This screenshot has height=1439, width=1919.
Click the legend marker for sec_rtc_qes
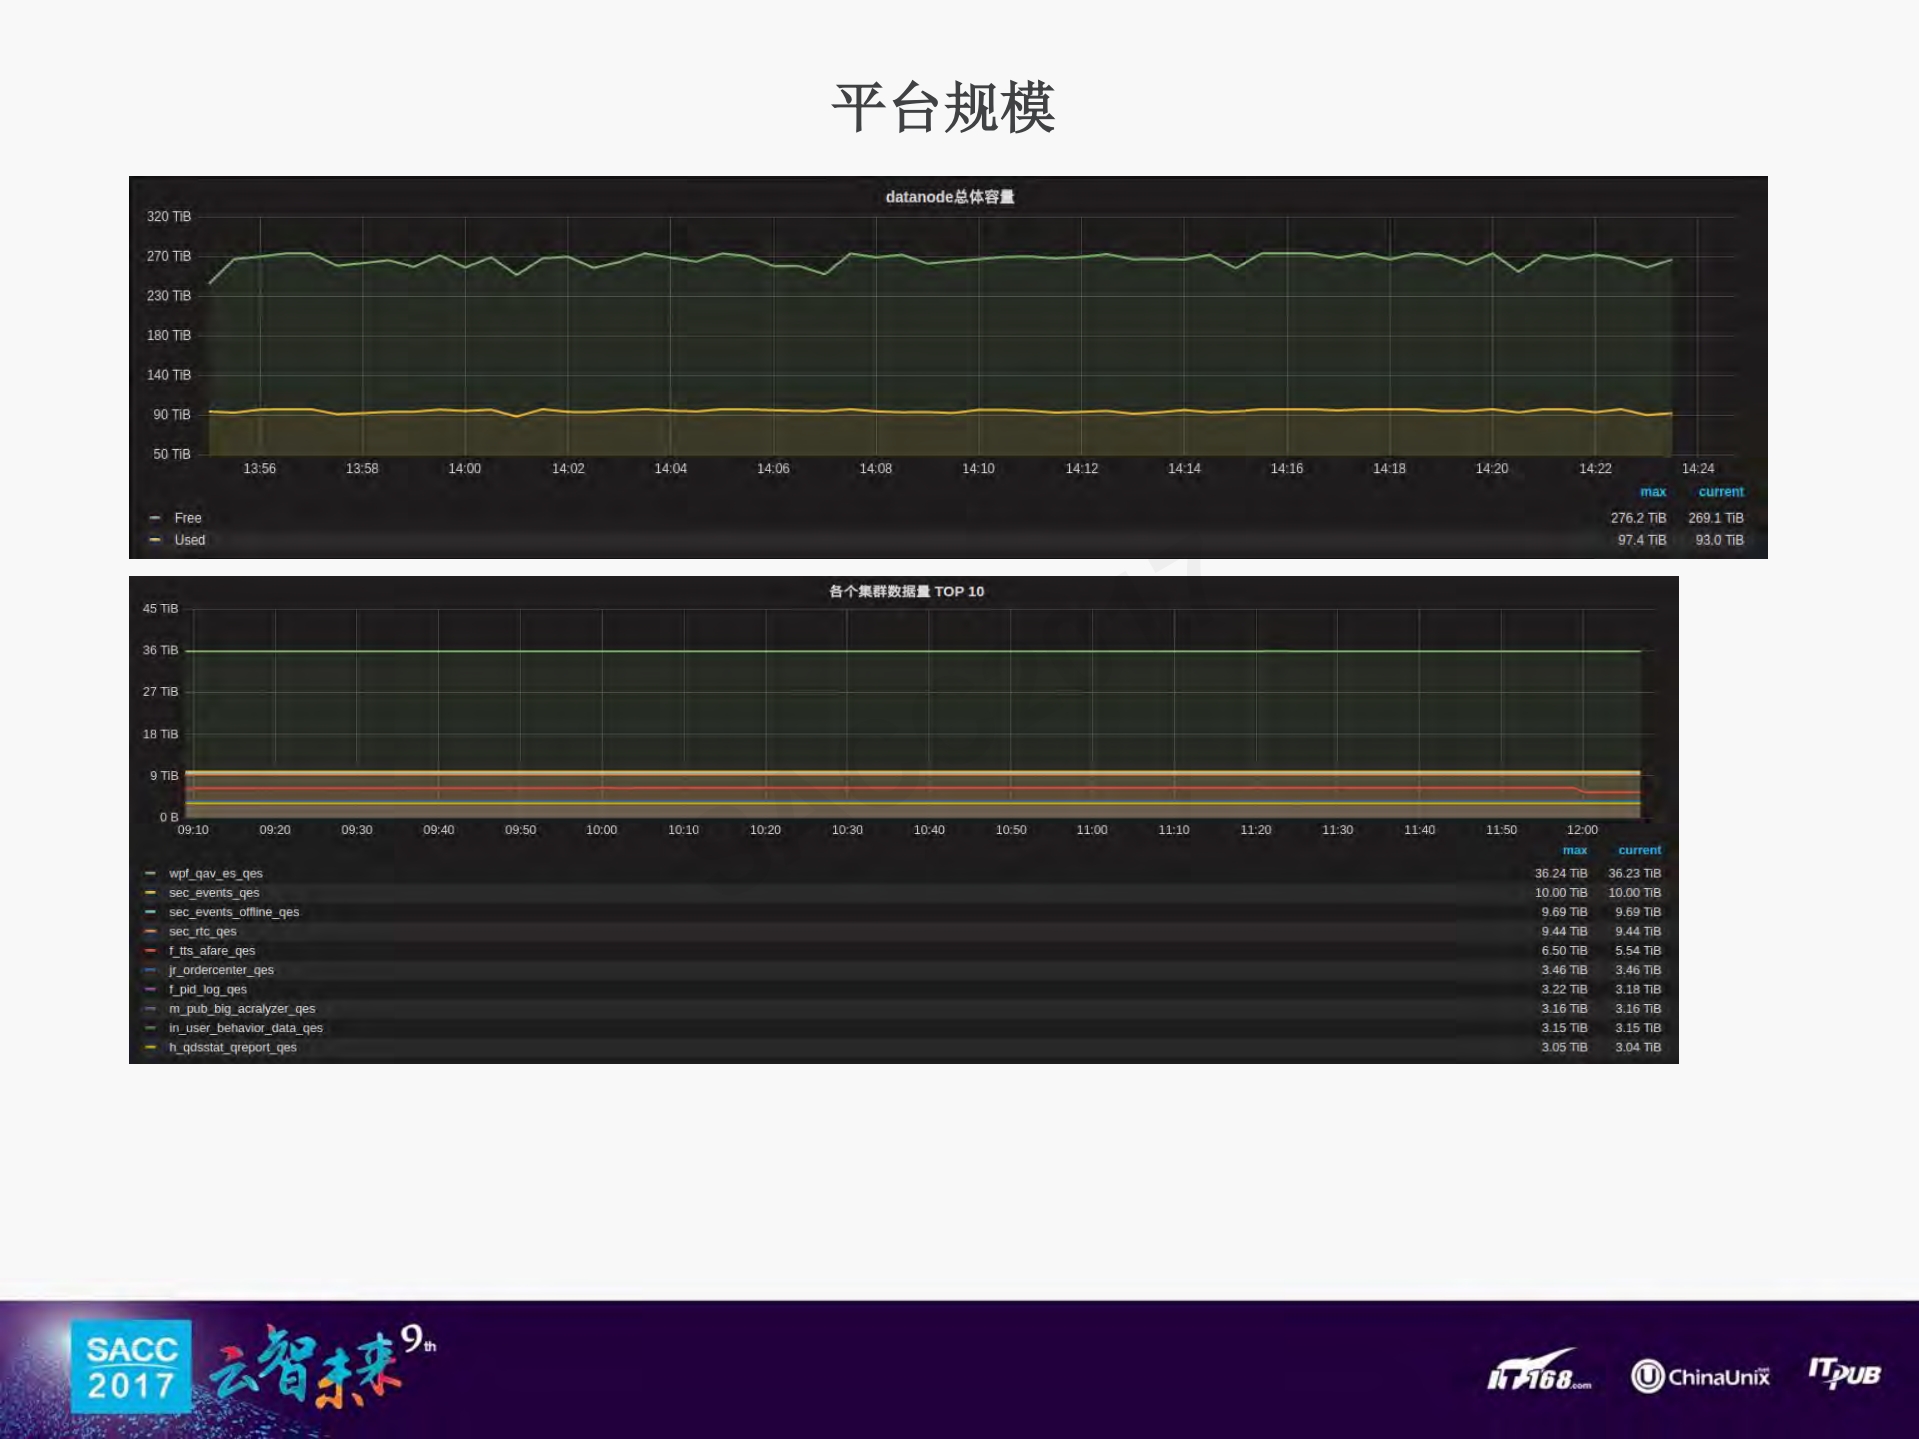point(150,931)
